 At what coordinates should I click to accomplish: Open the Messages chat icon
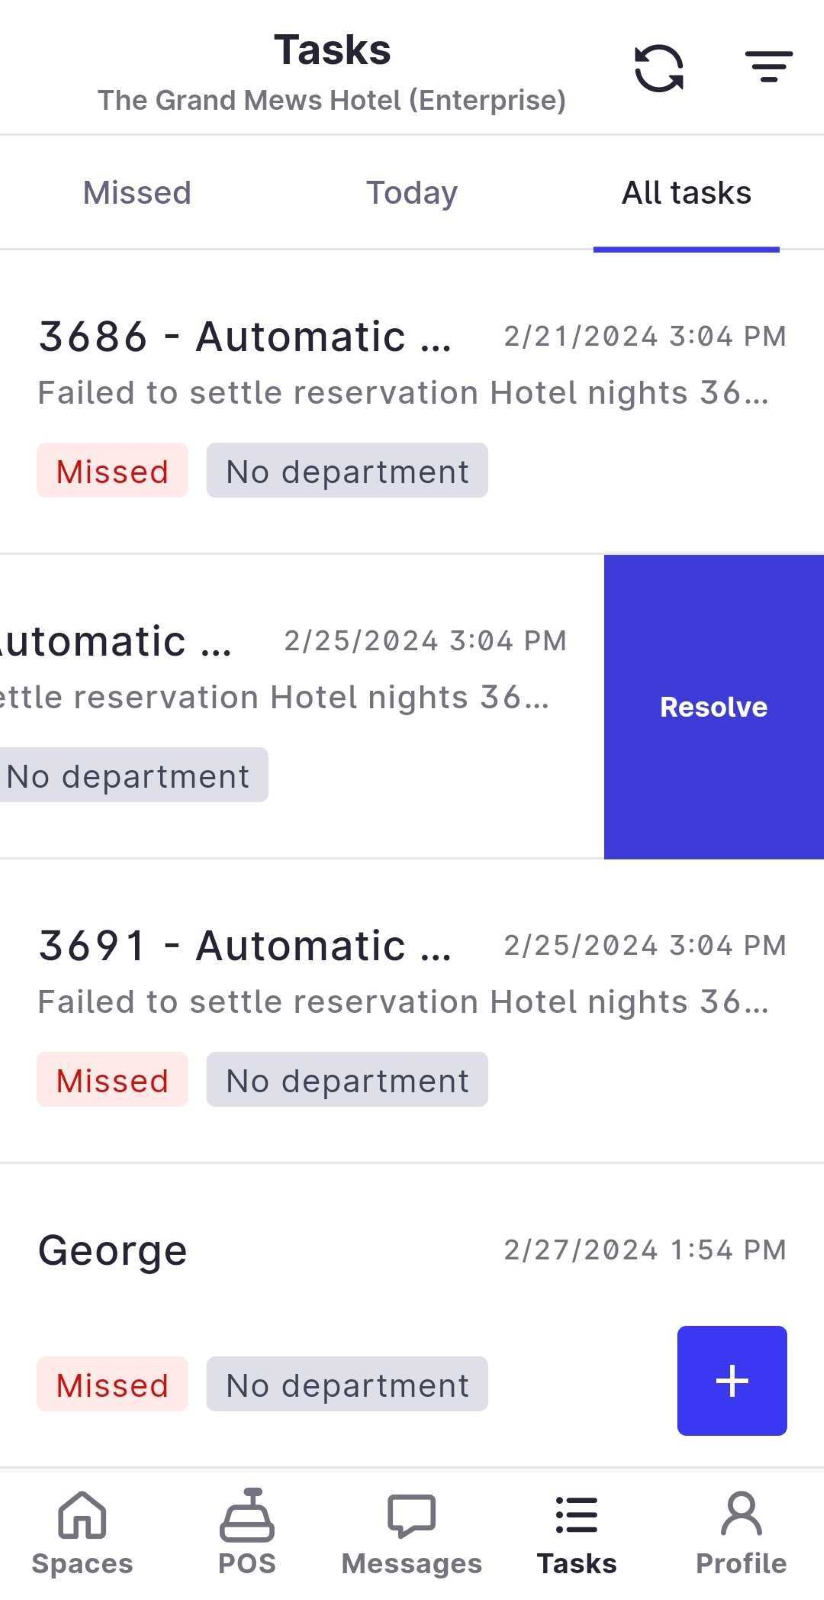(x=411, y=1516)
